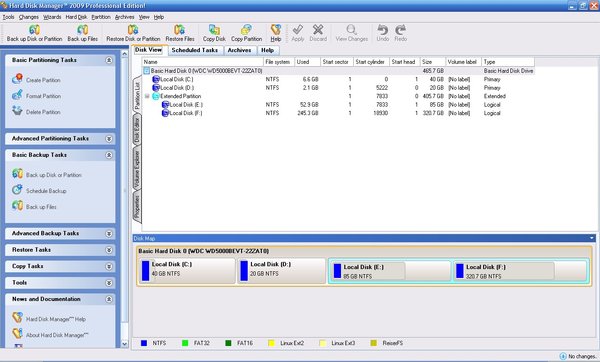This screenshot has height=362, width=600.
Task: Expand Copy Tasks panel
Action: click(109, 266)
